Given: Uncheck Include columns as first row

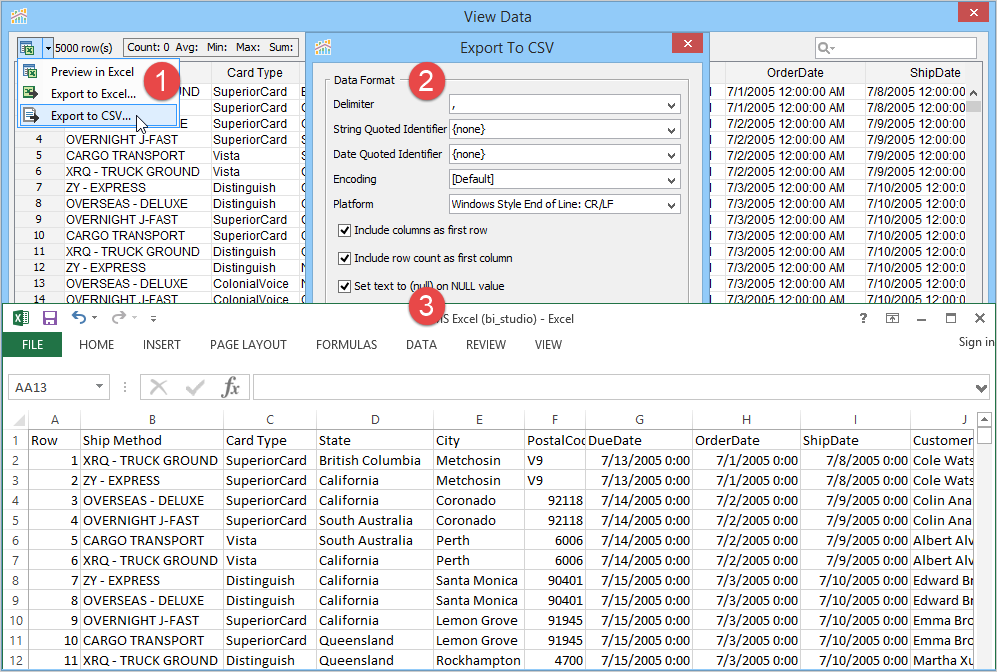Looking at the screenshot, I should click(x=345, y=230).
